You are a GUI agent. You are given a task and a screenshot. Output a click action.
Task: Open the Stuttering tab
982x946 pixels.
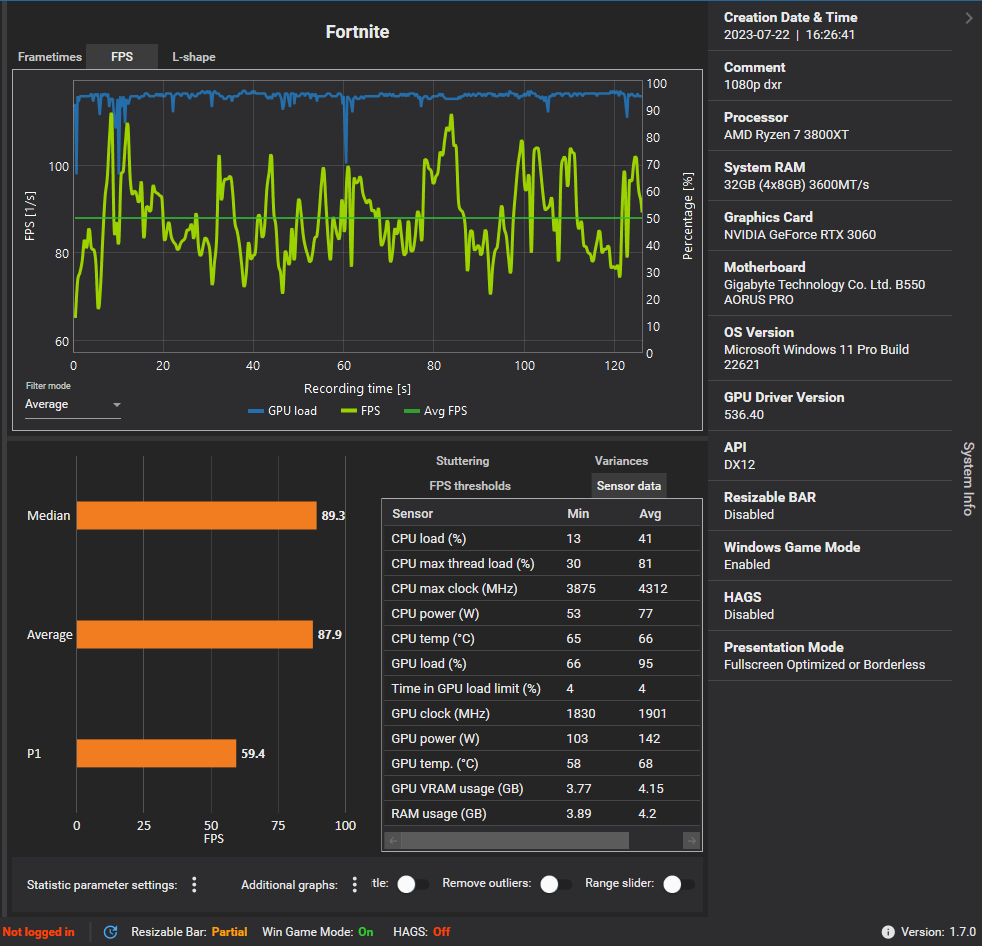[x=462, y=461]
